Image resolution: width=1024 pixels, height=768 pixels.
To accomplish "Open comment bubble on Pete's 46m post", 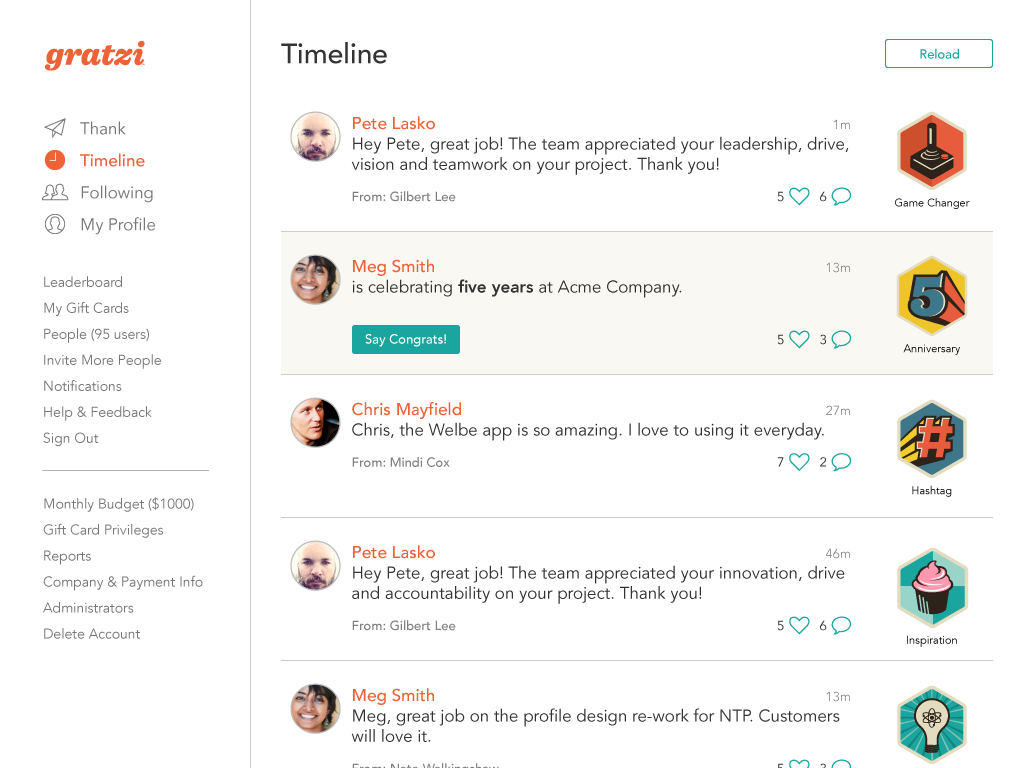I will point(841,625).
